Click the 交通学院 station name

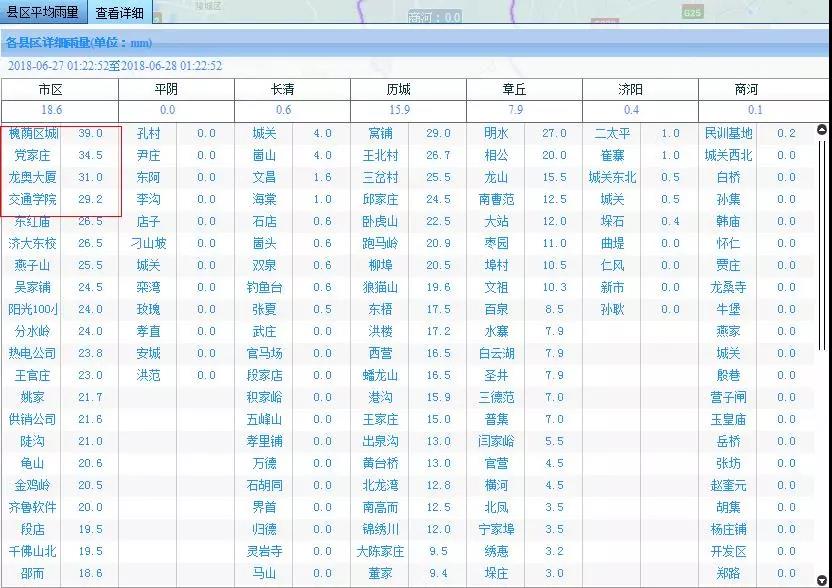coord(32,200)
